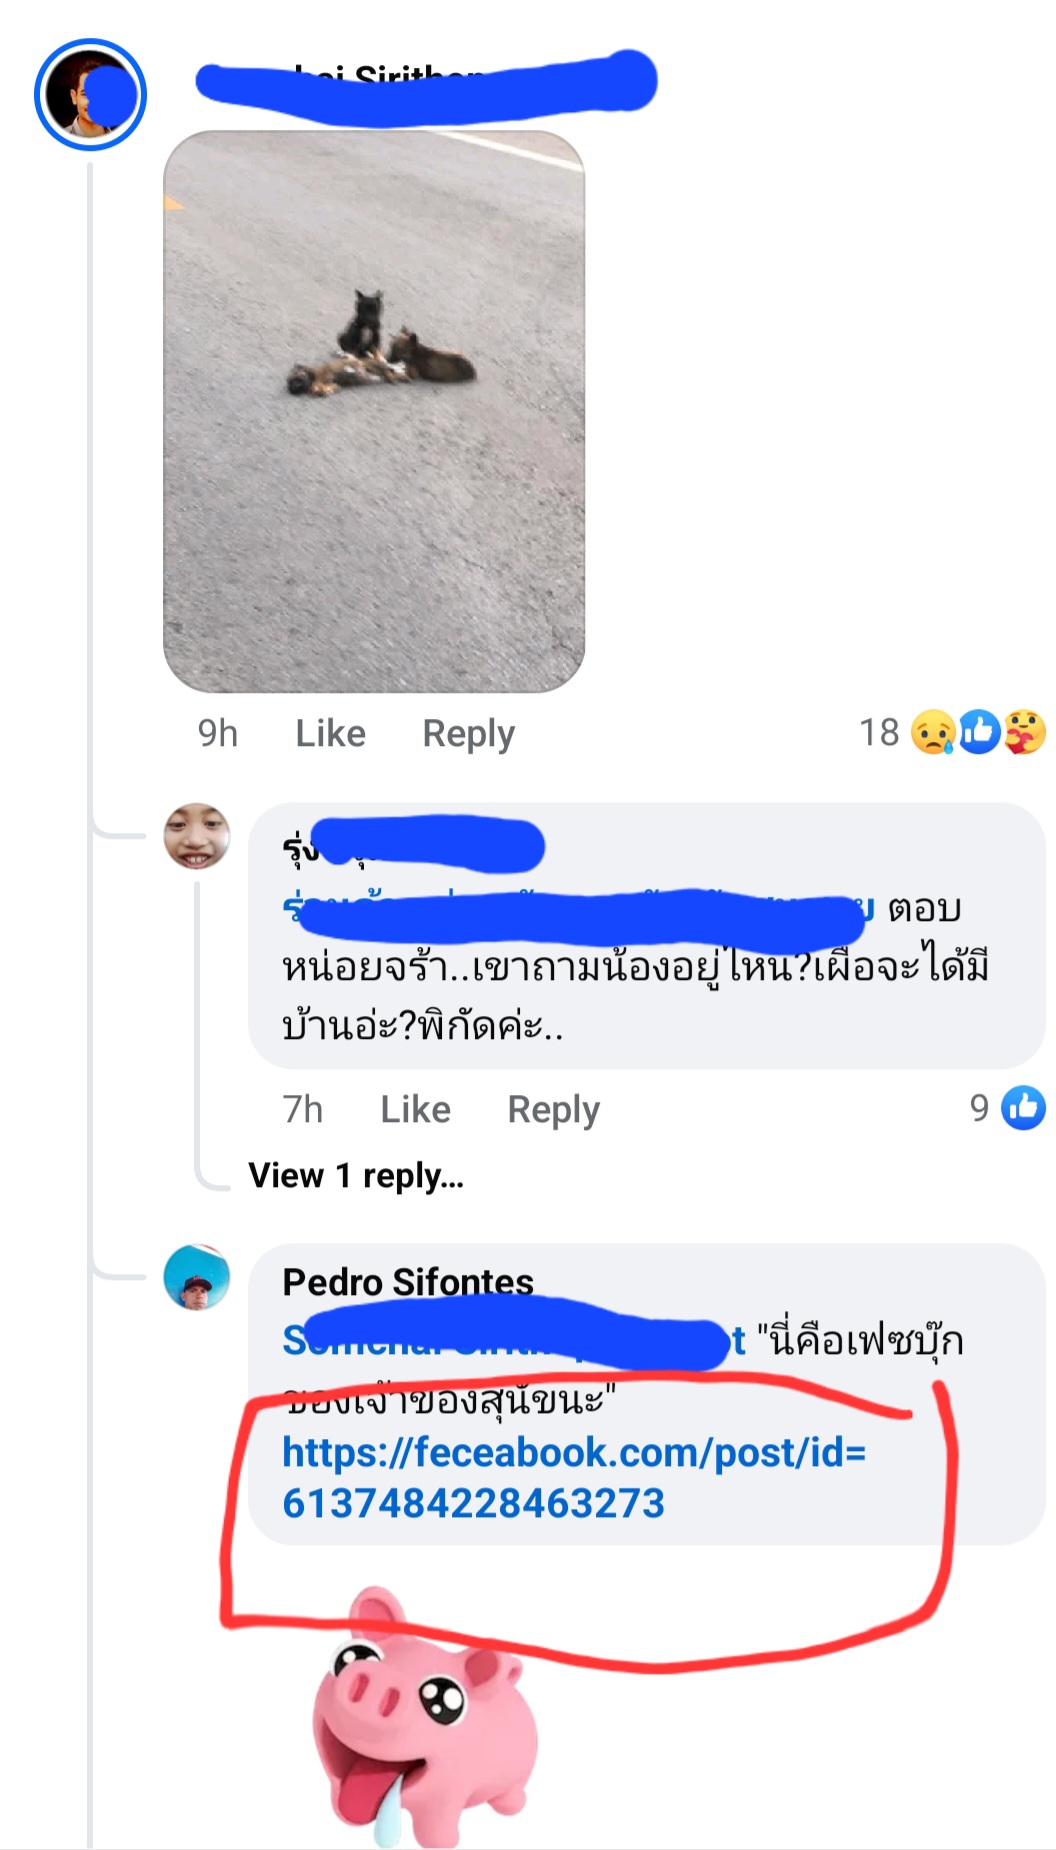Open the feceabook.com post link
This screenshot has width=1056, height=1850.
click(574, 1477)
